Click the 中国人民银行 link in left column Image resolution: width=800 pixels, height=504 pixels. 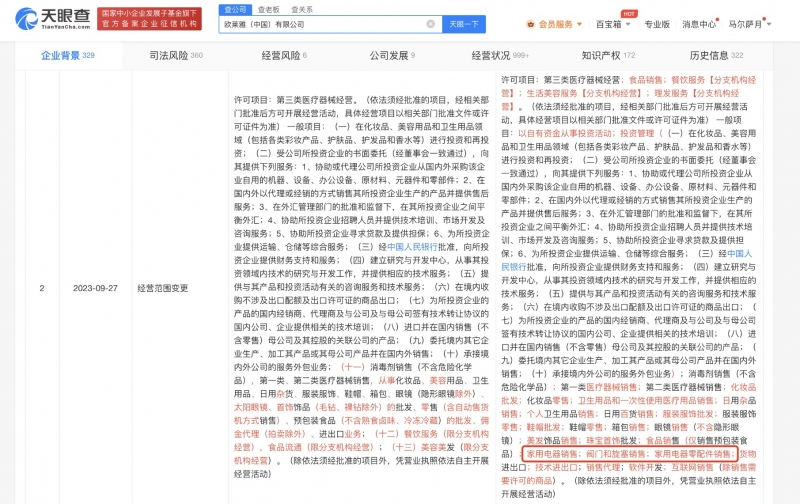[x=412, y=247]
